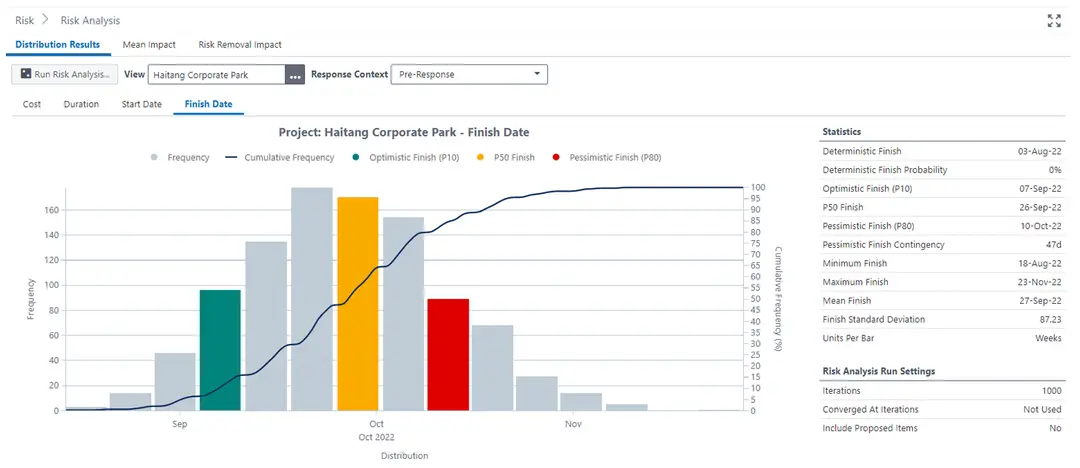1080x468 pixels.
Task: Click the Statistics section heading
Action: (842, 131)
